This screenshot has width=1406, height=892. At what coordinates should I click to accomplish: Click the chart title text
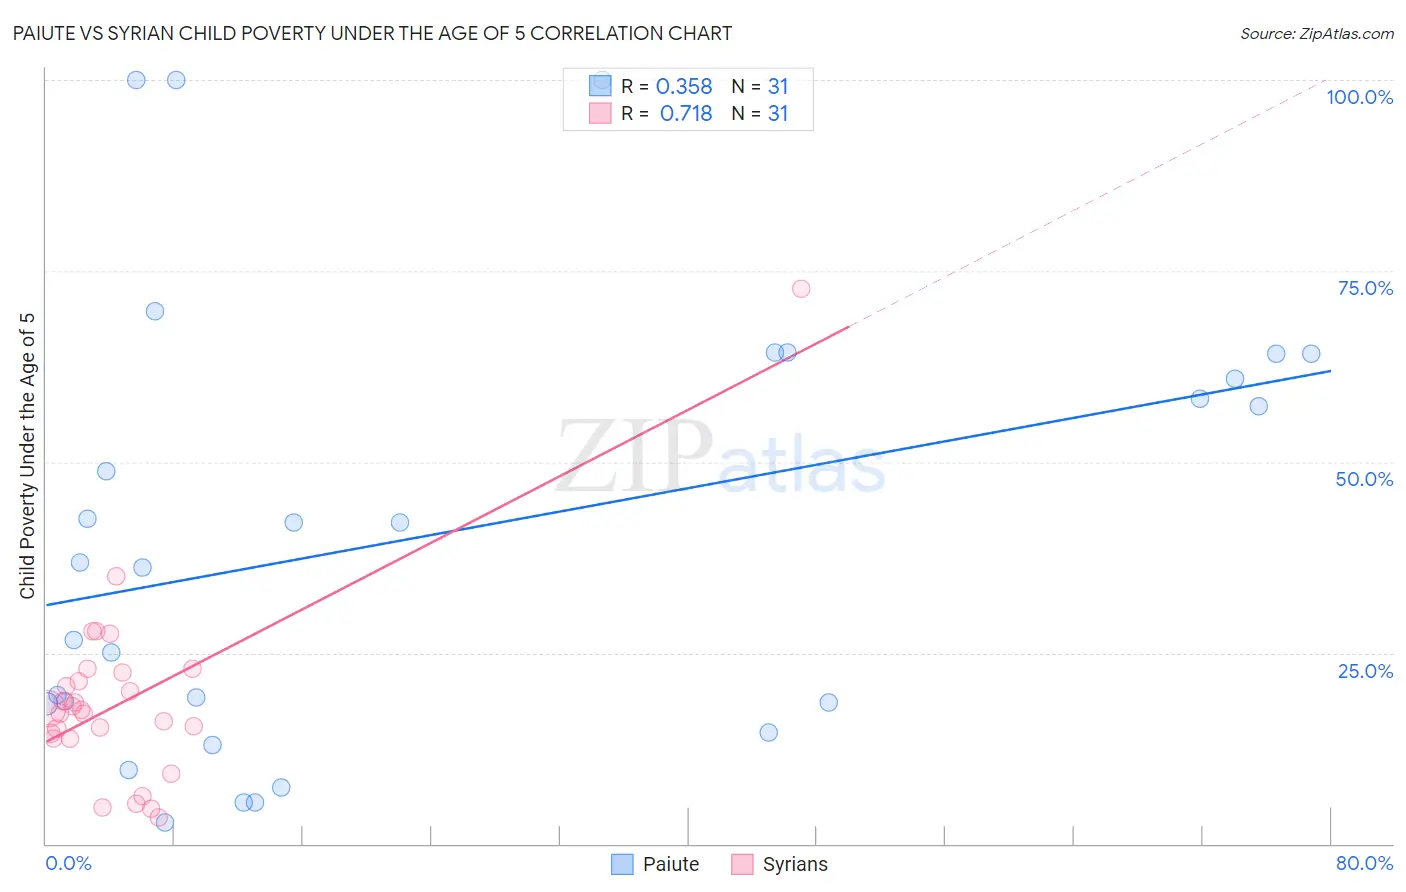point(372,33)
